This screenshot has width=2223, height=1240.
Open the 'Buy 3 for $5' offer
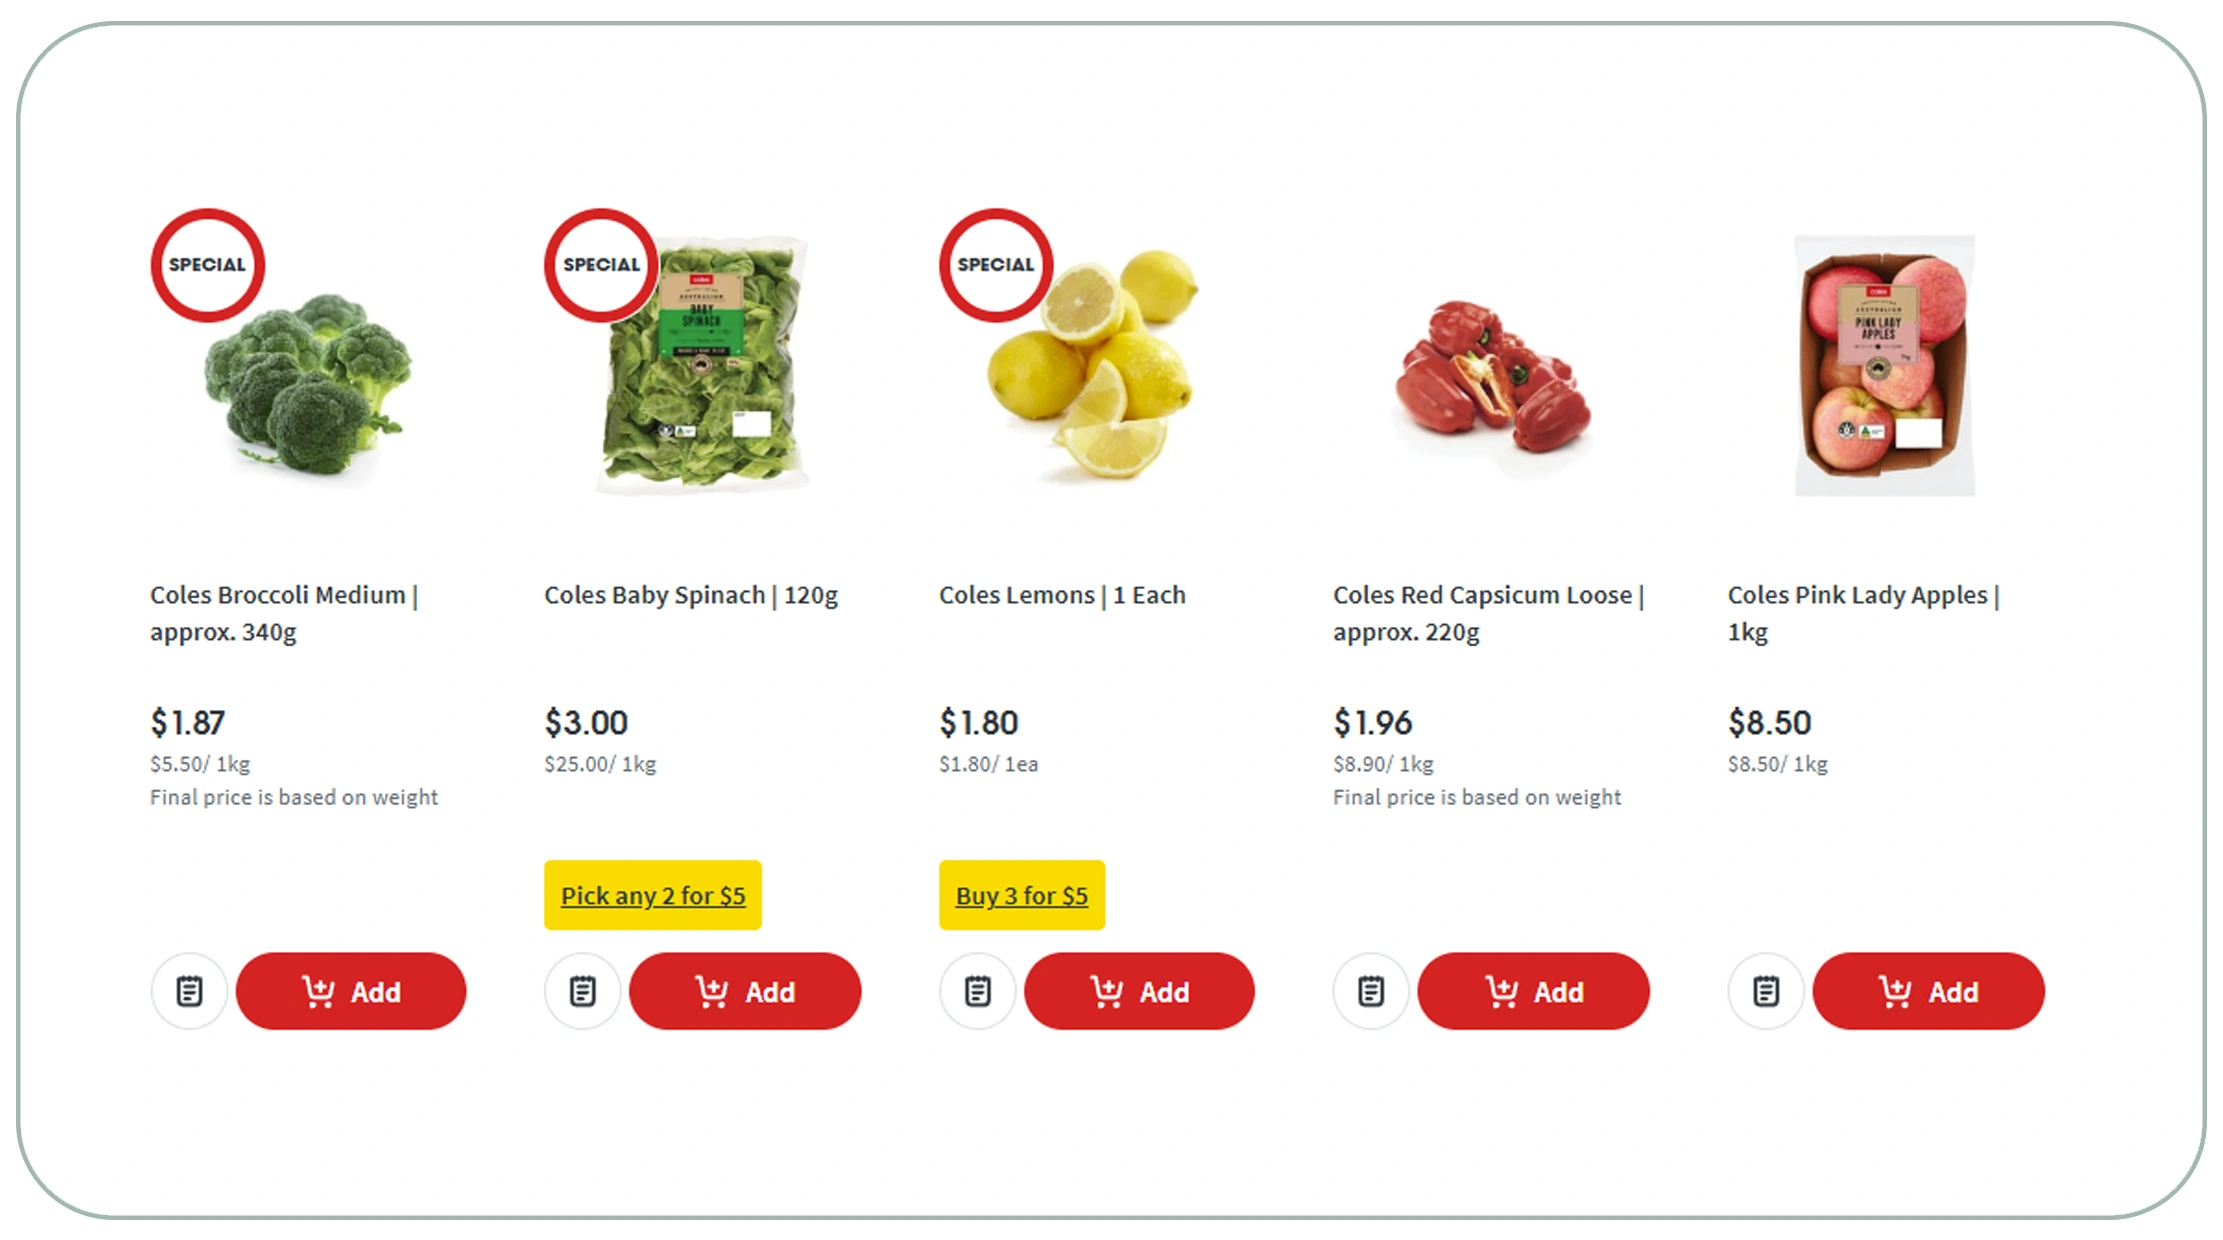(x=1021, y=895)
